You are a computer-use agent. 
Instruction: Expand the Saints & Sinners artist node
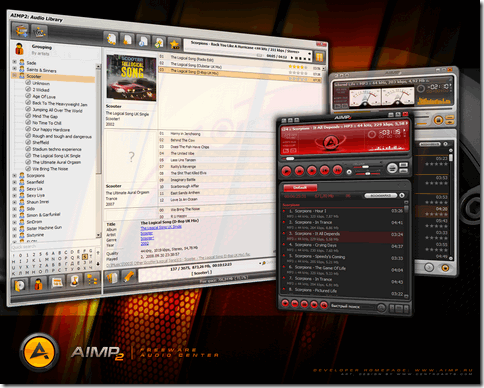coord(14,69)
